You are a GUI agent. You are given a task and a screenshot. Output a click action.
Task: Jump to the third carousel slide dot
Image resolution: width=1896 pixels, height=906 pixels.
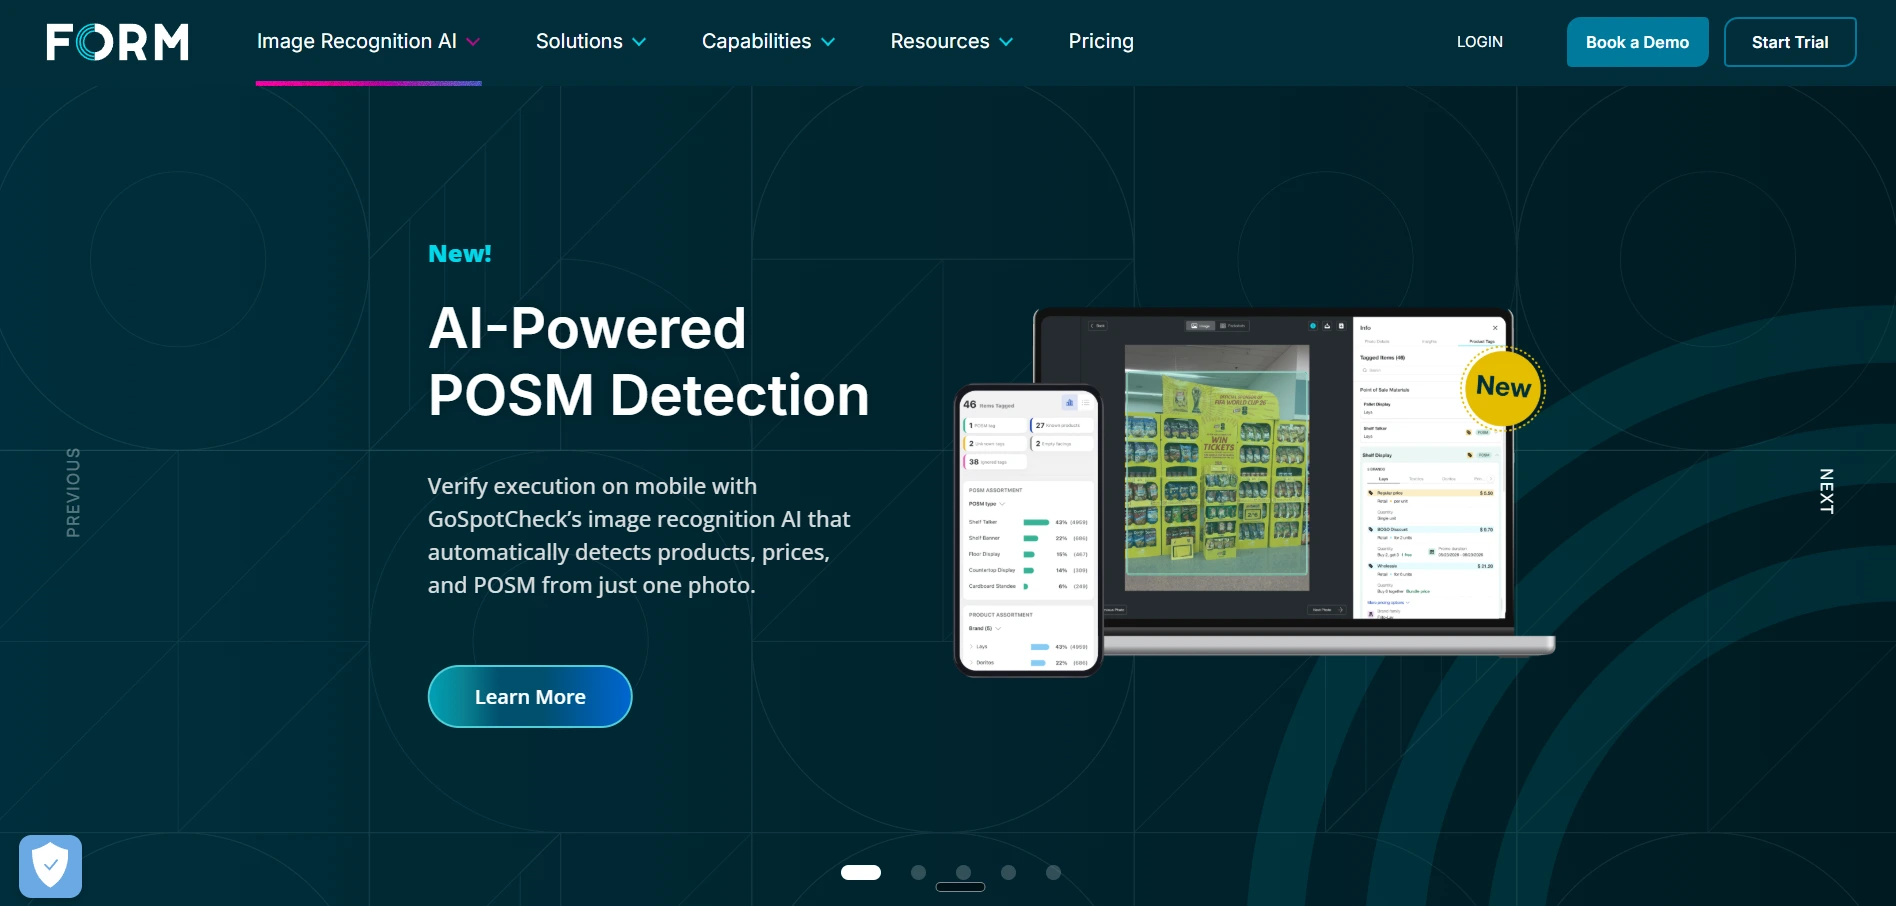963,872
